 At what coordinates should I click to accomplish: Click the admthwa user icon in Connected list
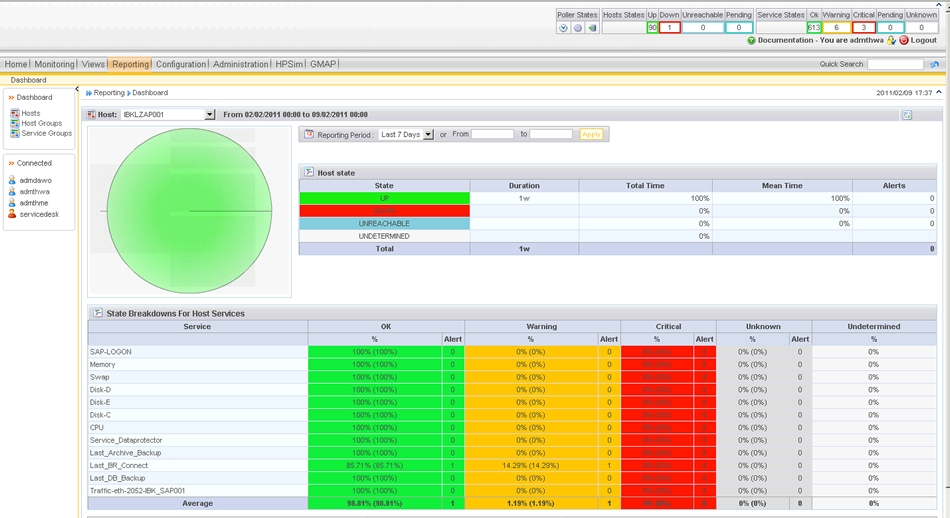coord(12,191)
